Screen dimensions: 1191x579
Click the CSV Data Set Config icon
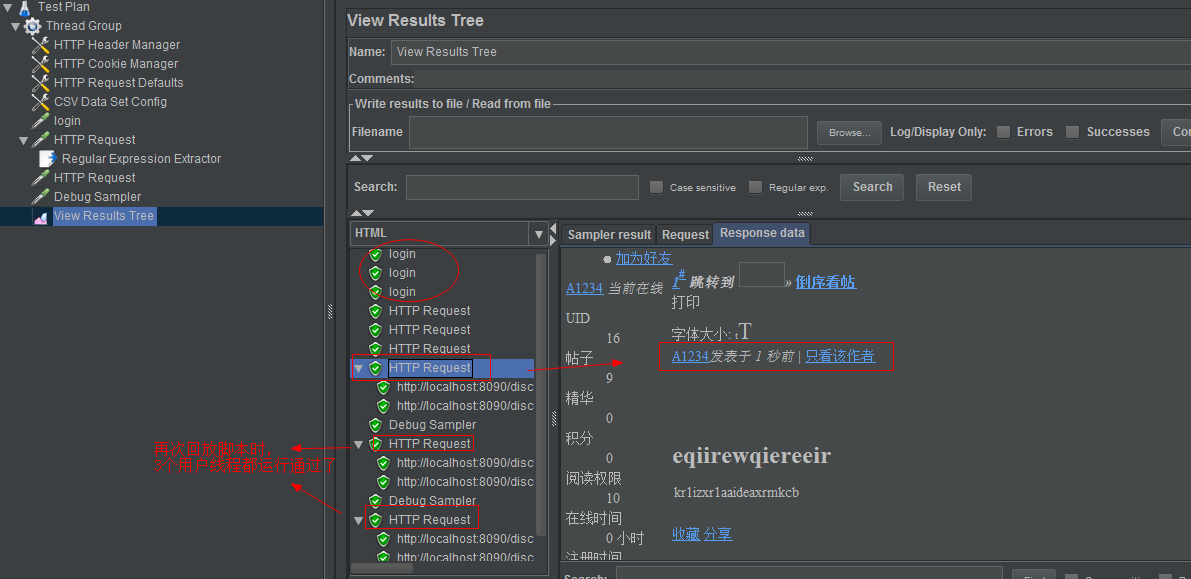(40, 102)
